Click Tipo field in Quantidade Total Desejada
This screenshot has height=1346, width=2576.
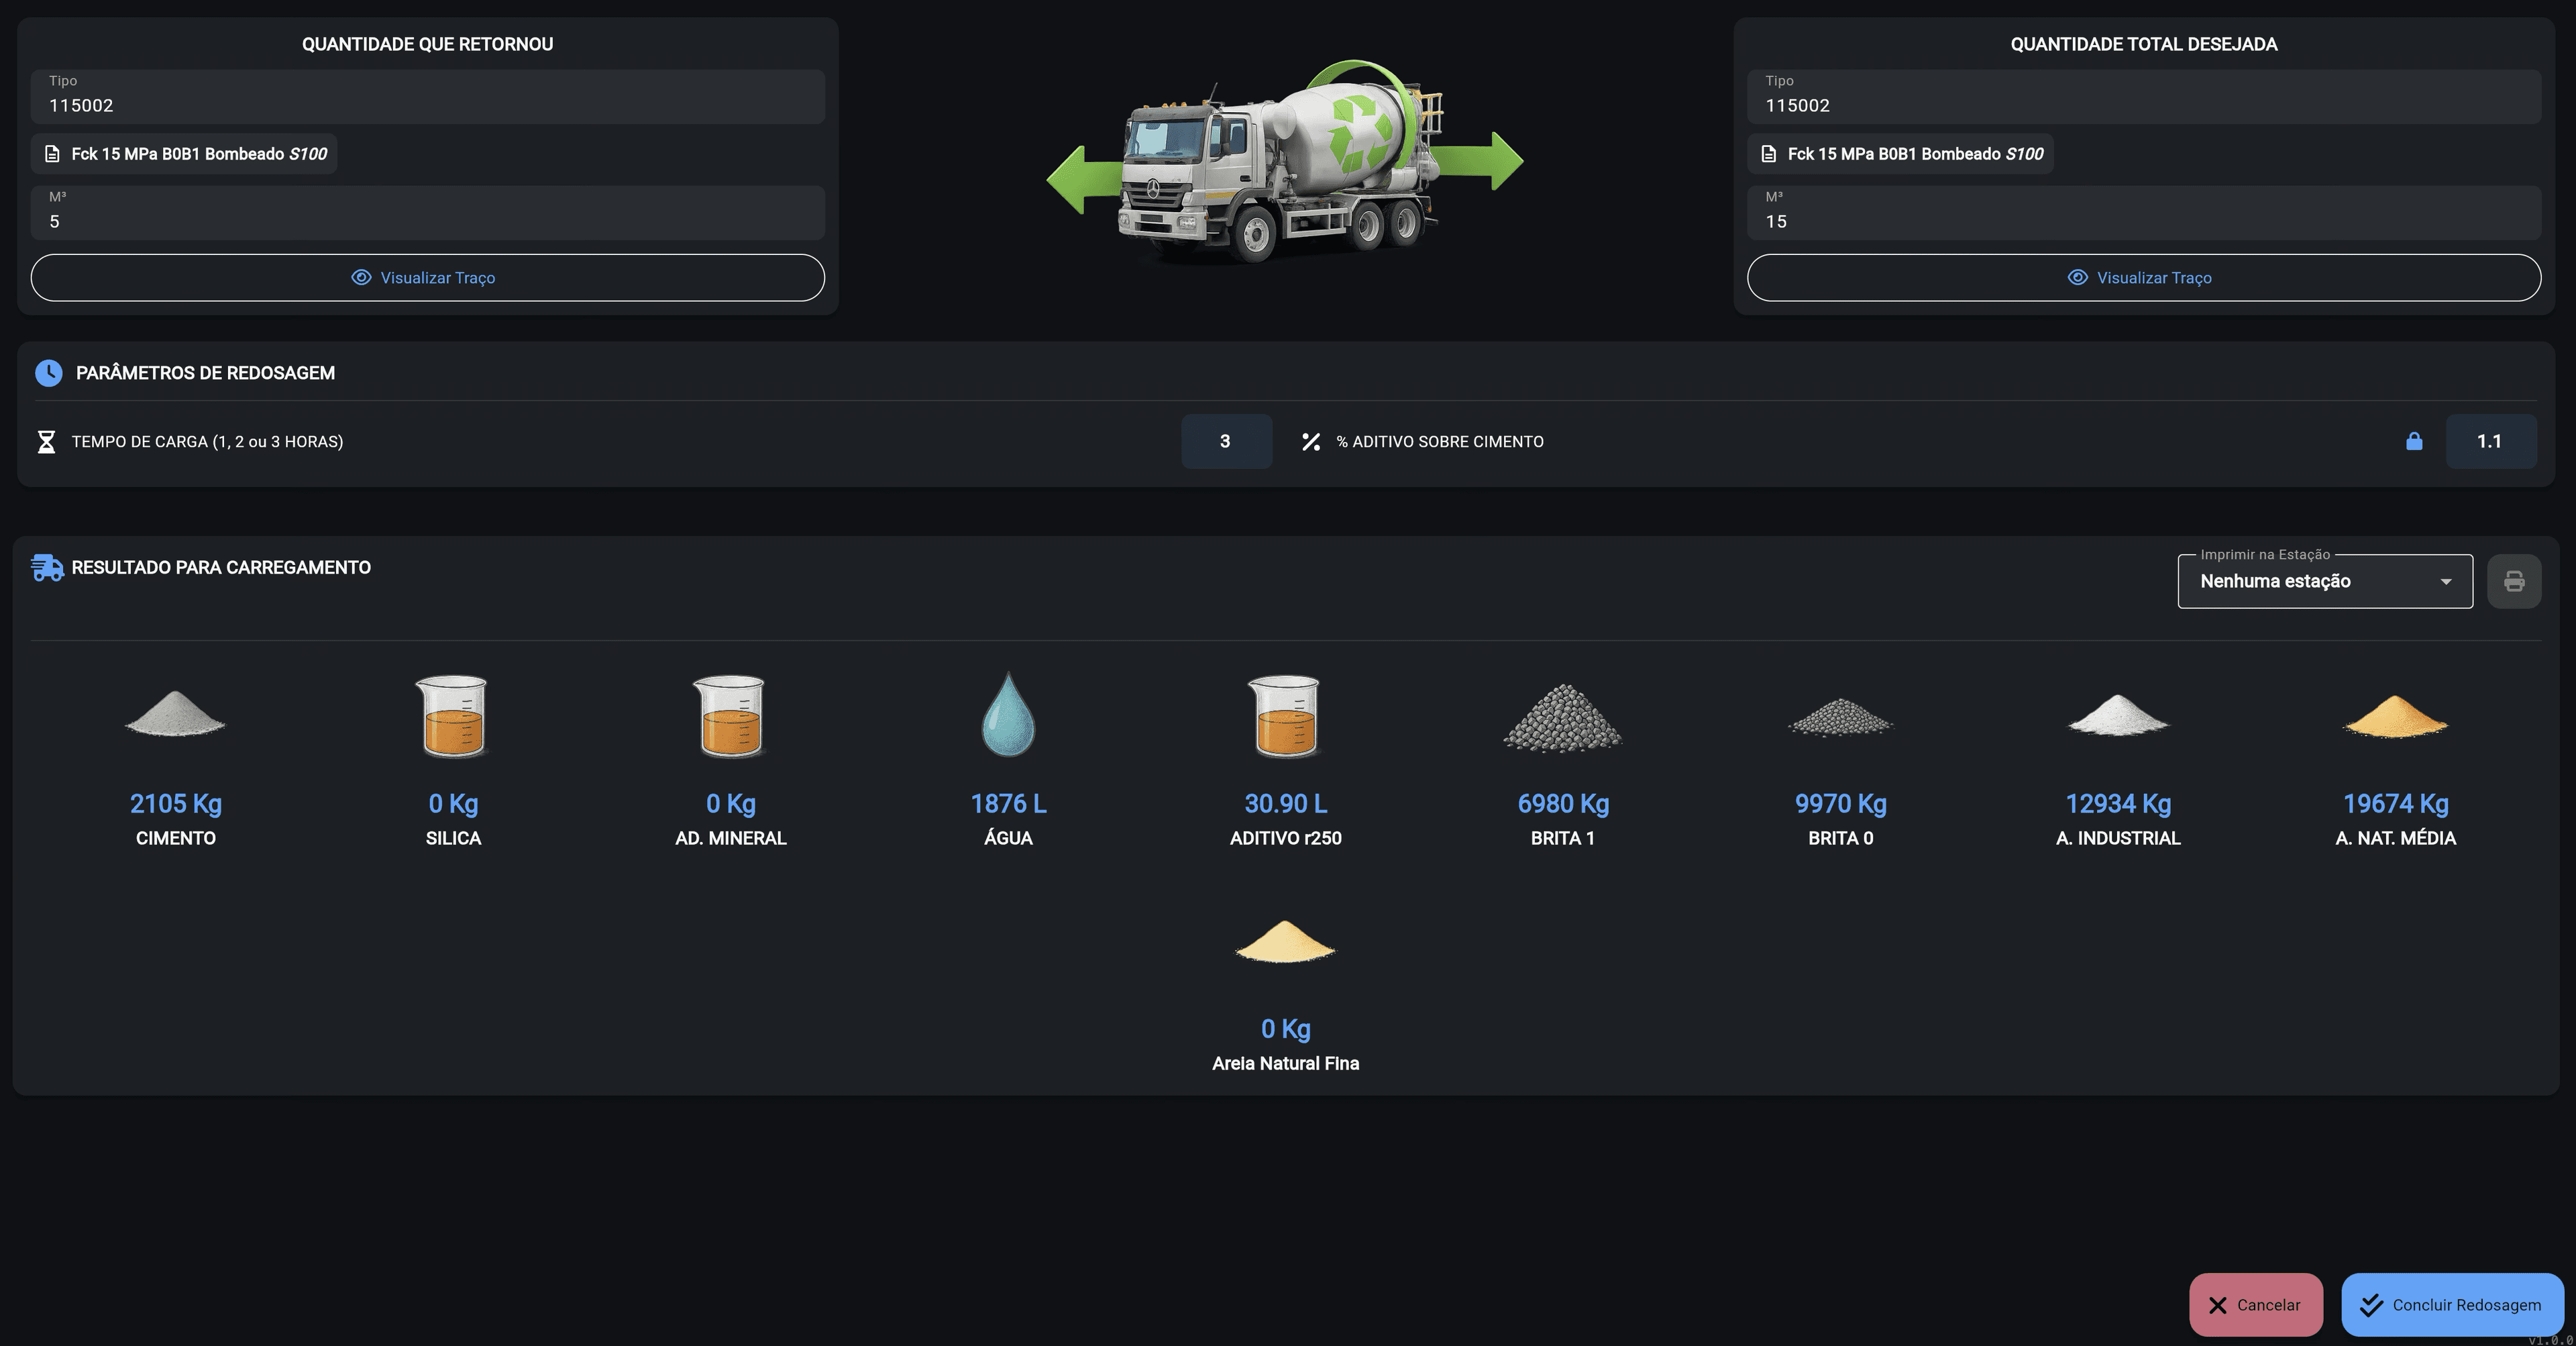point(2143,97)
